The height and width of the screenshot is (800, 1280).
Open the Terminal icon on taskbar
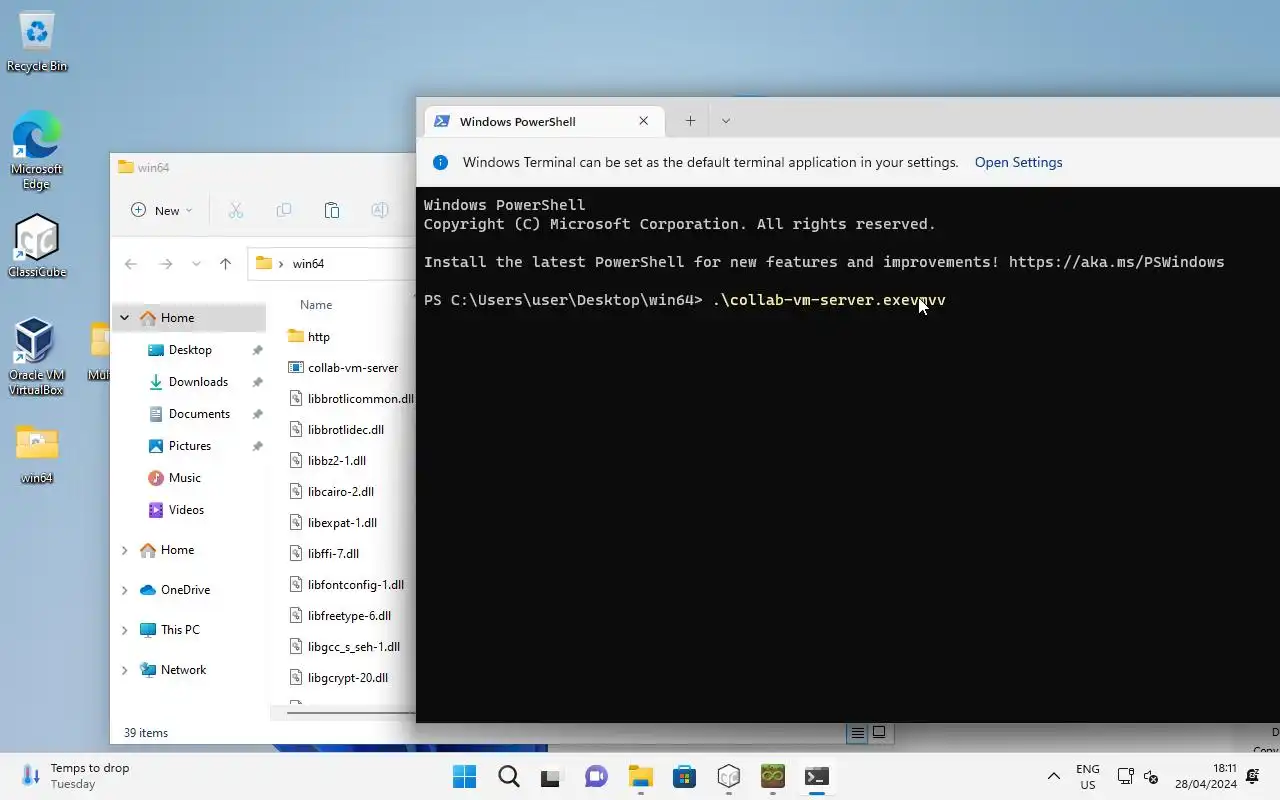tap(816, 777)
